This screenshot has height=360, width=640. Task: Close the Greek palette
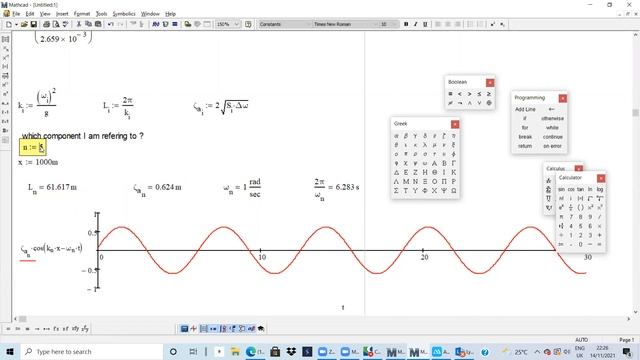click(x=455, y=124)
